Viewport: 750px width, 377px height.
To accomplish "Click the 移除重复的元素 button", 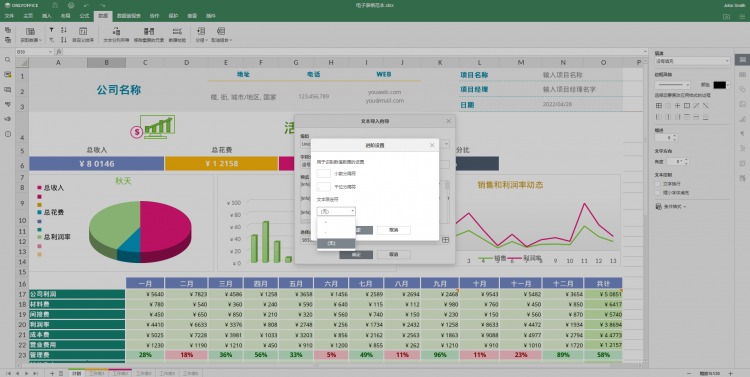I will [149, 34].
